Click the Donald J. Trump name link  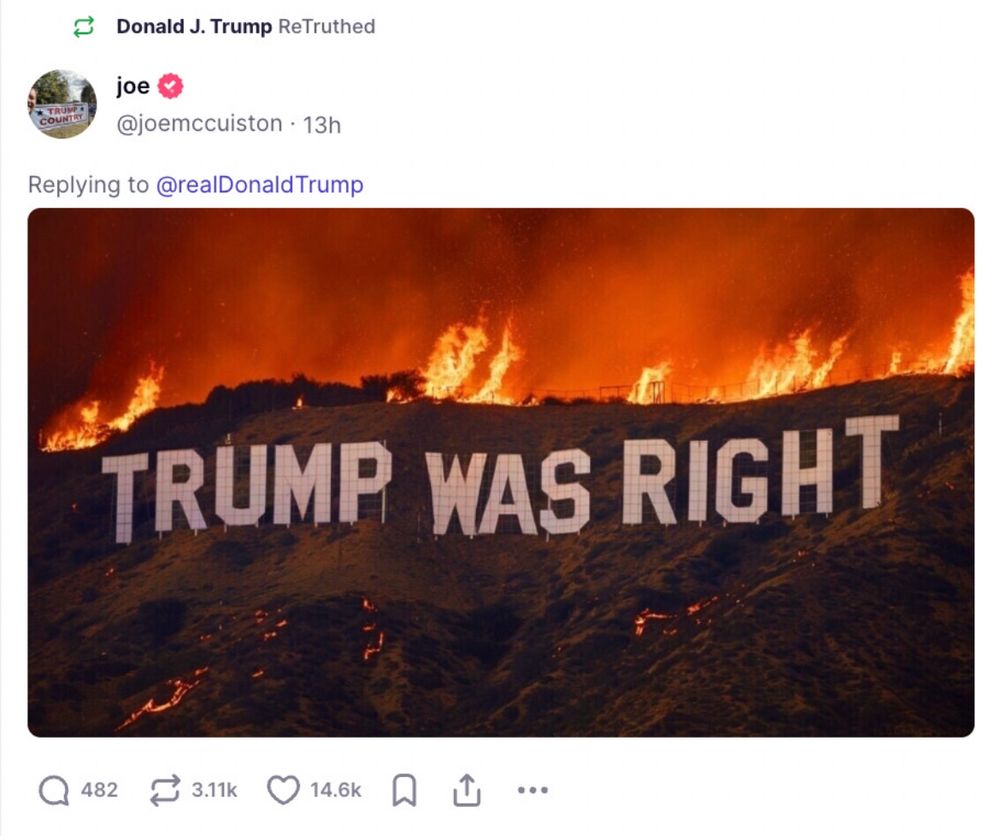point(194,27)
